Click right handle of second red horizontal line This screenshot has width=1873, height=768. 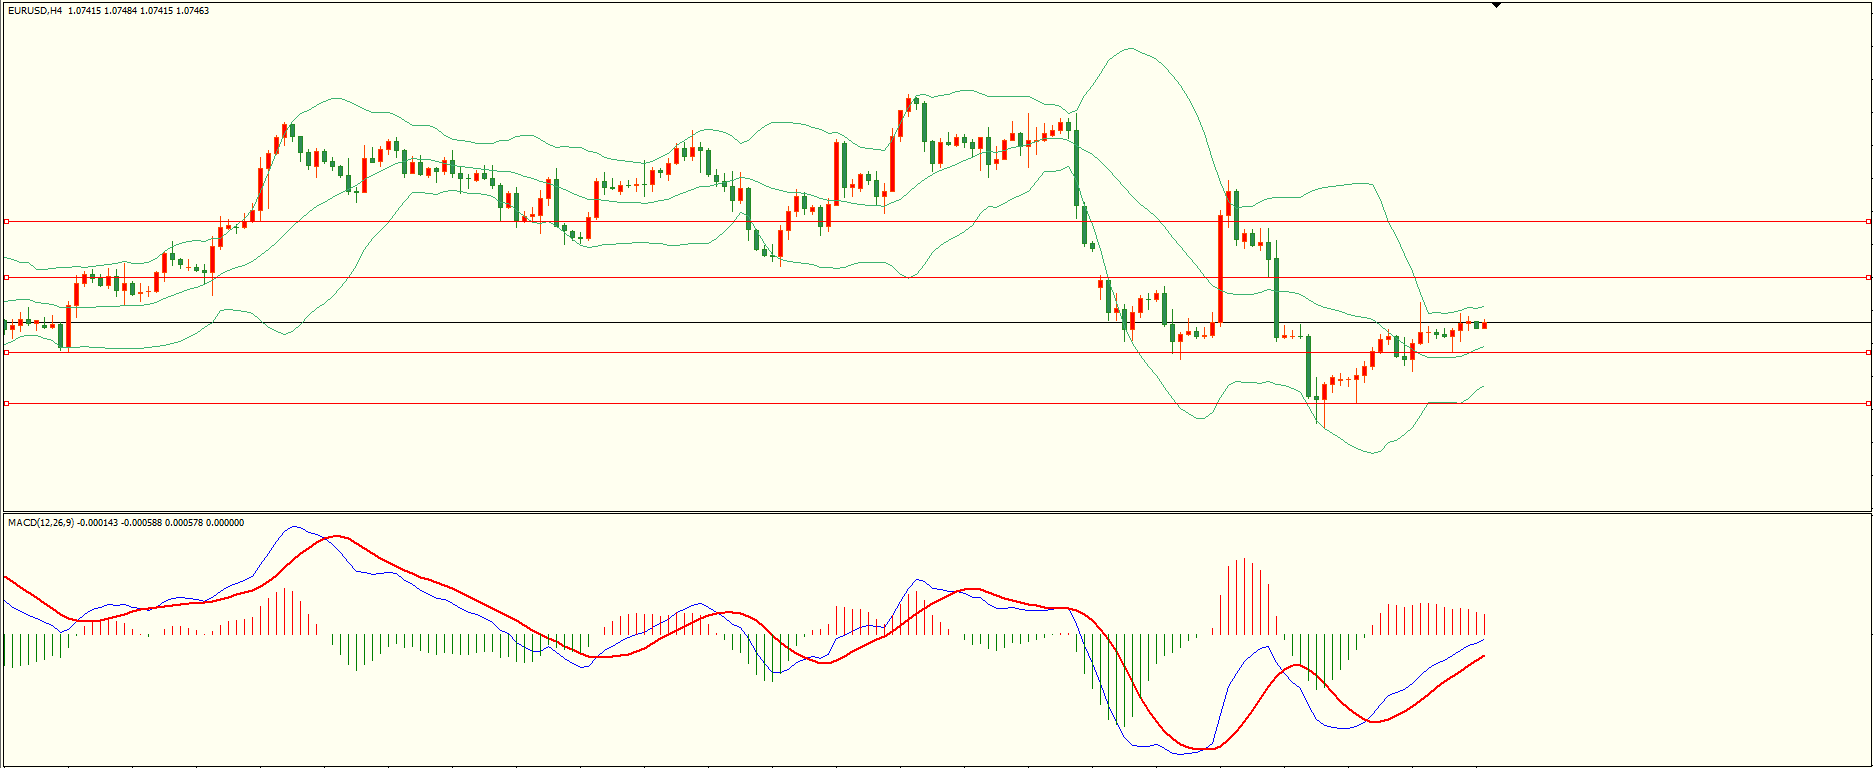click(1868, 277)
